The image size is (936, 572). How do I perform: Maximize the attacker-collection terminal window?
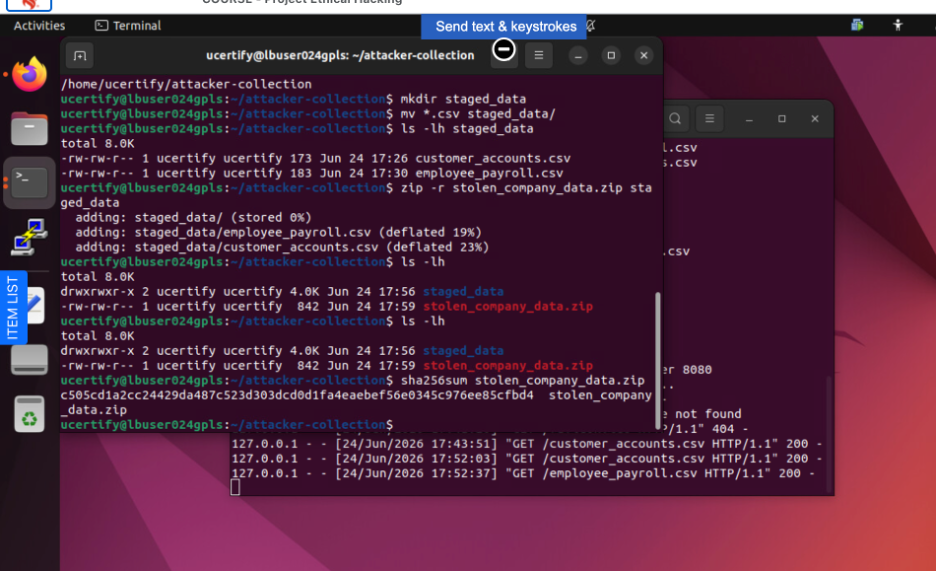(611, 56)
